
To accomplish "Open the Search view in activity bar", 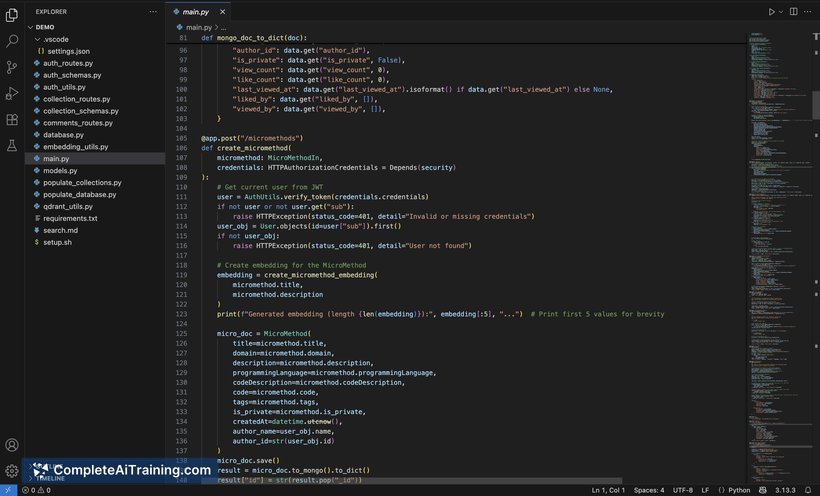I will click(12, 41).
